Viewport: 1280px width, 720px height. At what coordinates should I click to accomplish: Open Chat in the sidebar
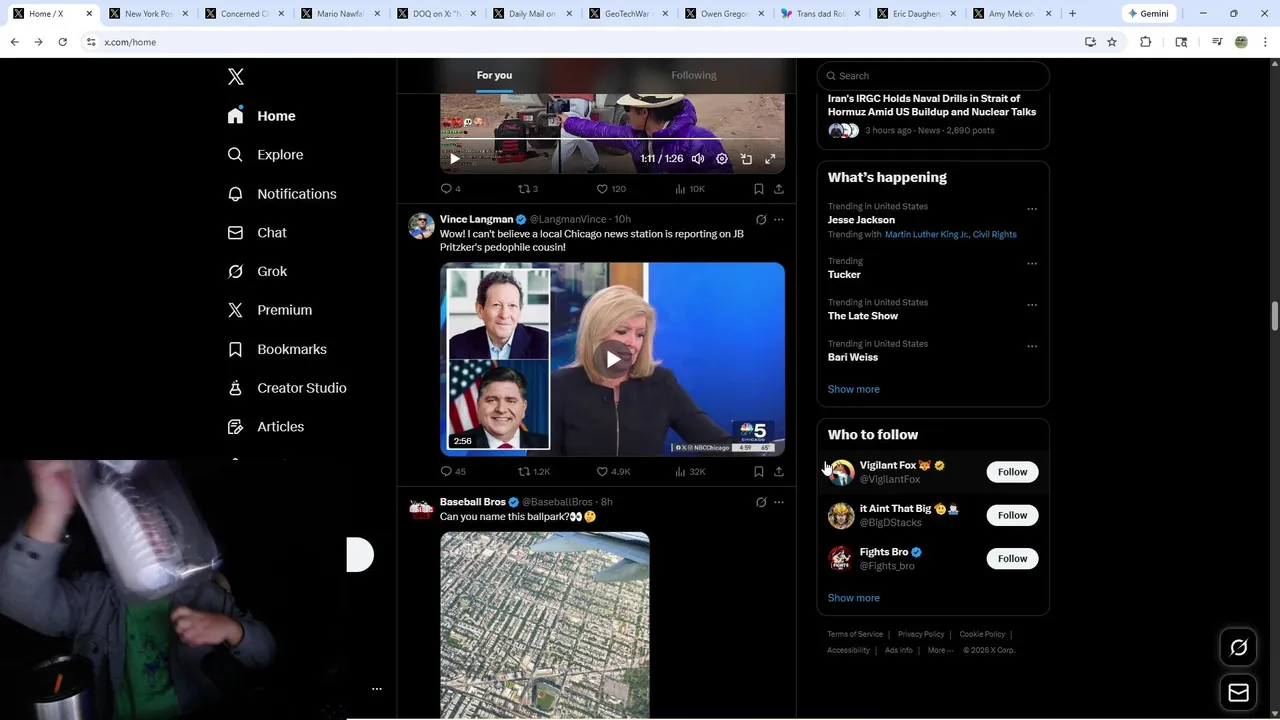[x=257, y=233]
